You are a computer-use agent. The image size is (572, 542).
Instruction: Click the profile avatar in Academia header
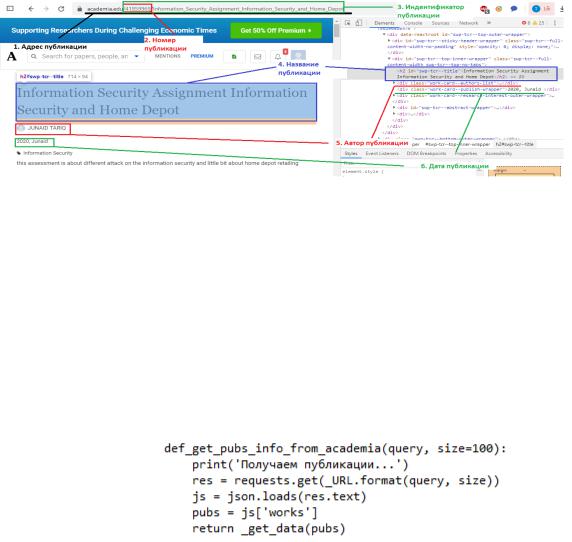[298, 55]
